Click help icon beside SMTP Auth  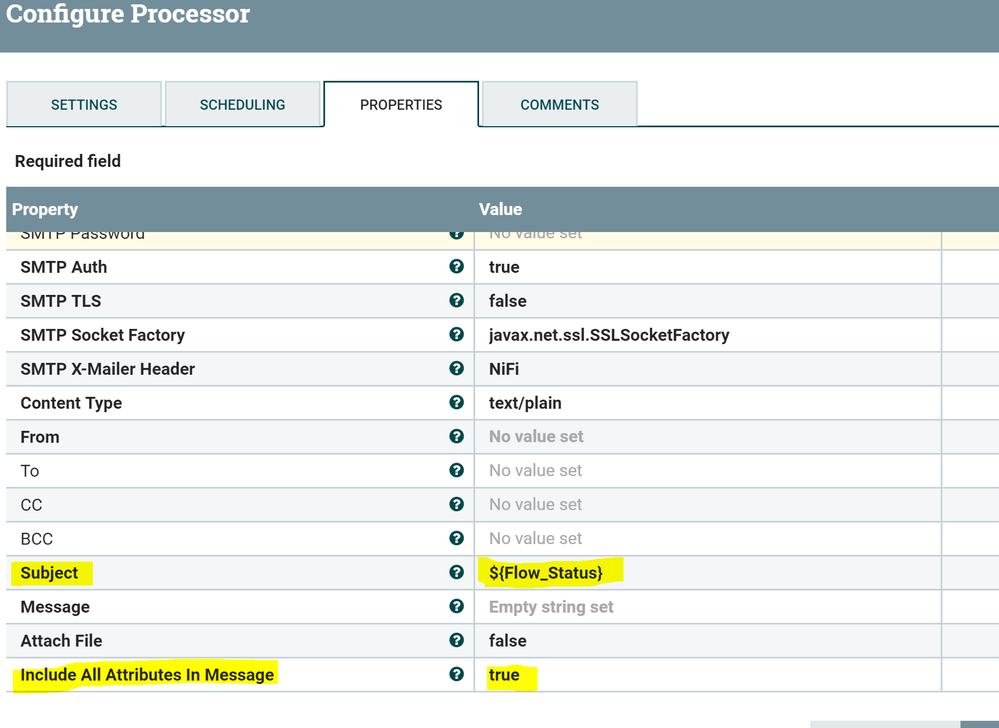pos(457,267)
